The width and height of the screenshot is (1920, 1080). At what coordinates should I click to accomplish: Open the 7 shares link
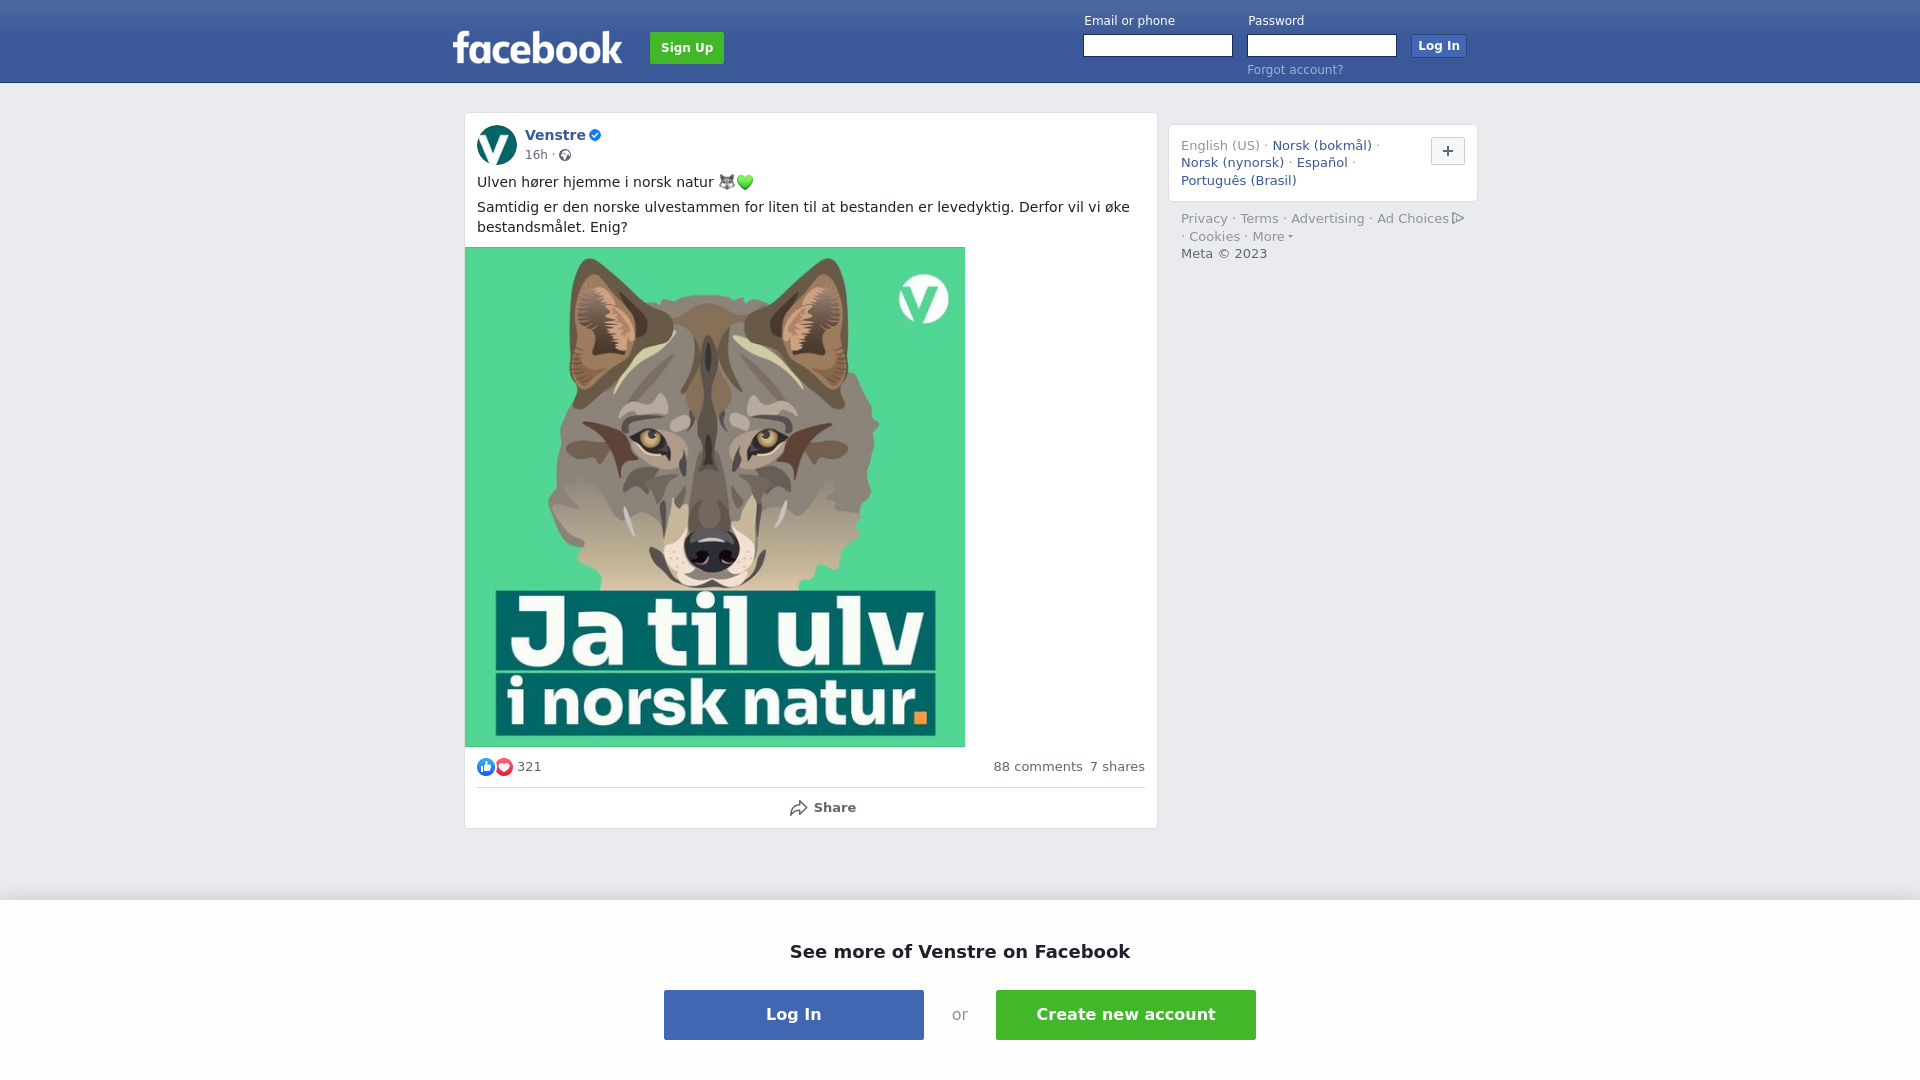(x=1117, y=767)
